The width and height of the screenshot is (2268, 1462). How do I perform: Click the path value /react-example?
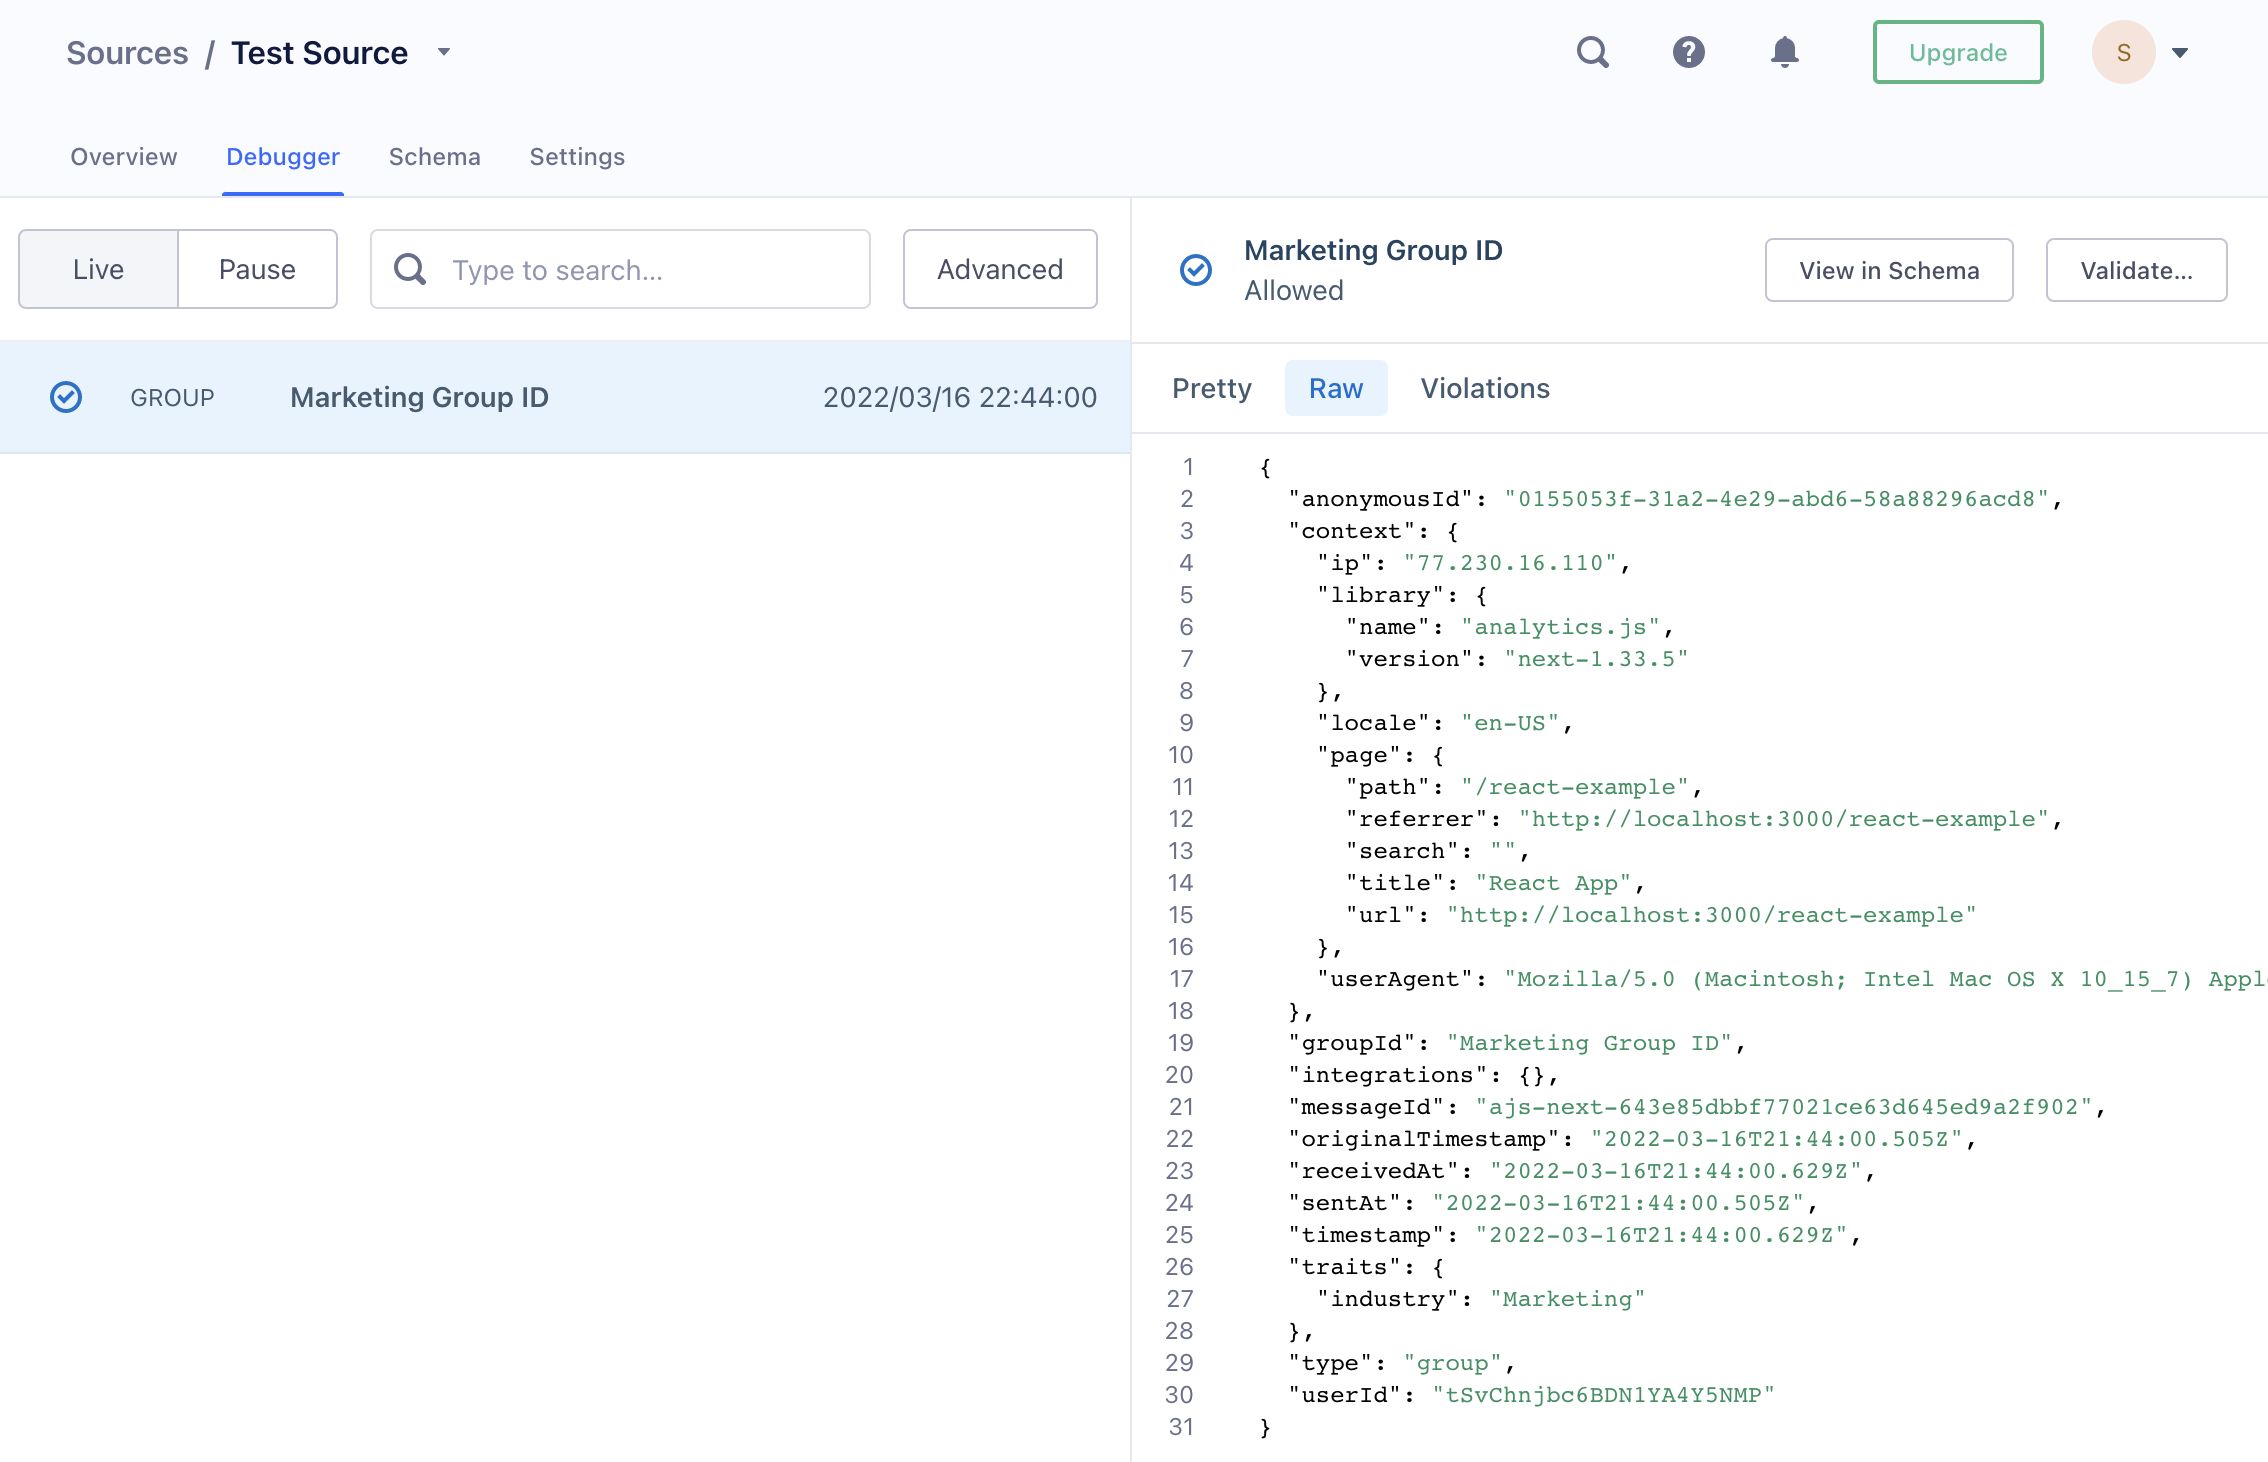(x=1575, y=787)
